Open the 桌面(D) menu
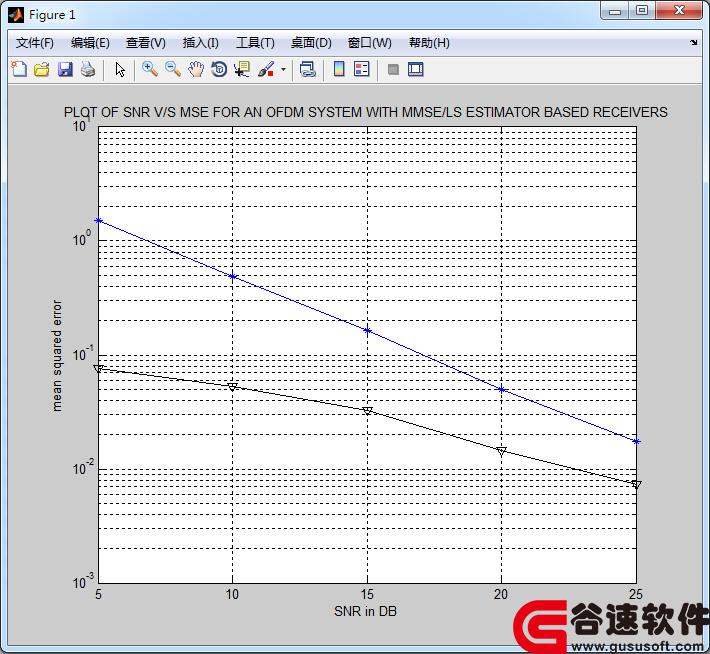The height and width of the screenshot is (654, 710). tap(311, 43)
